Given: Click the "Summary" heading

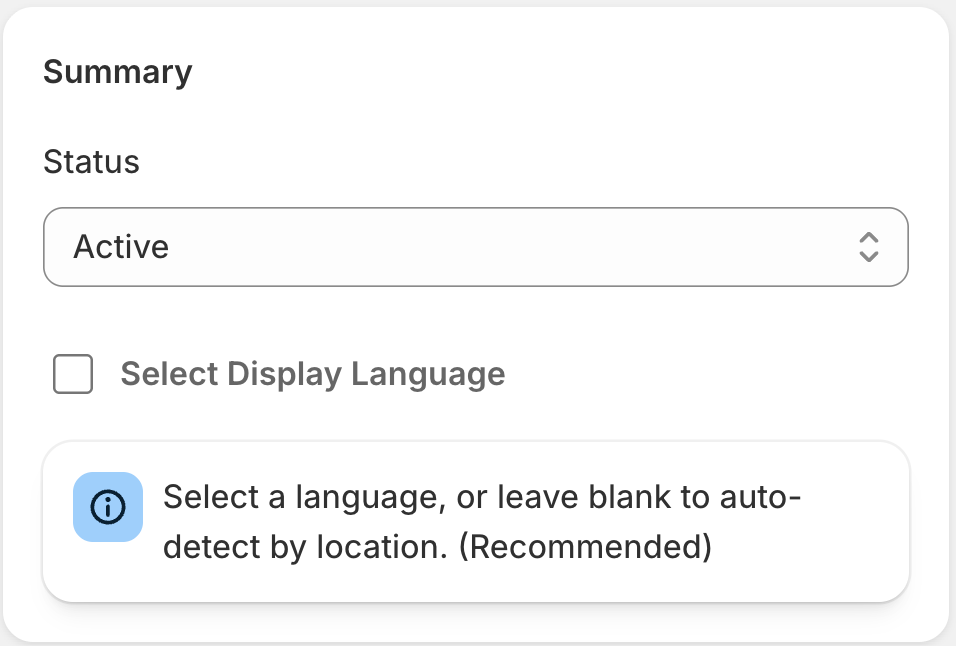Looking at the screenshot, I should 117,72.
